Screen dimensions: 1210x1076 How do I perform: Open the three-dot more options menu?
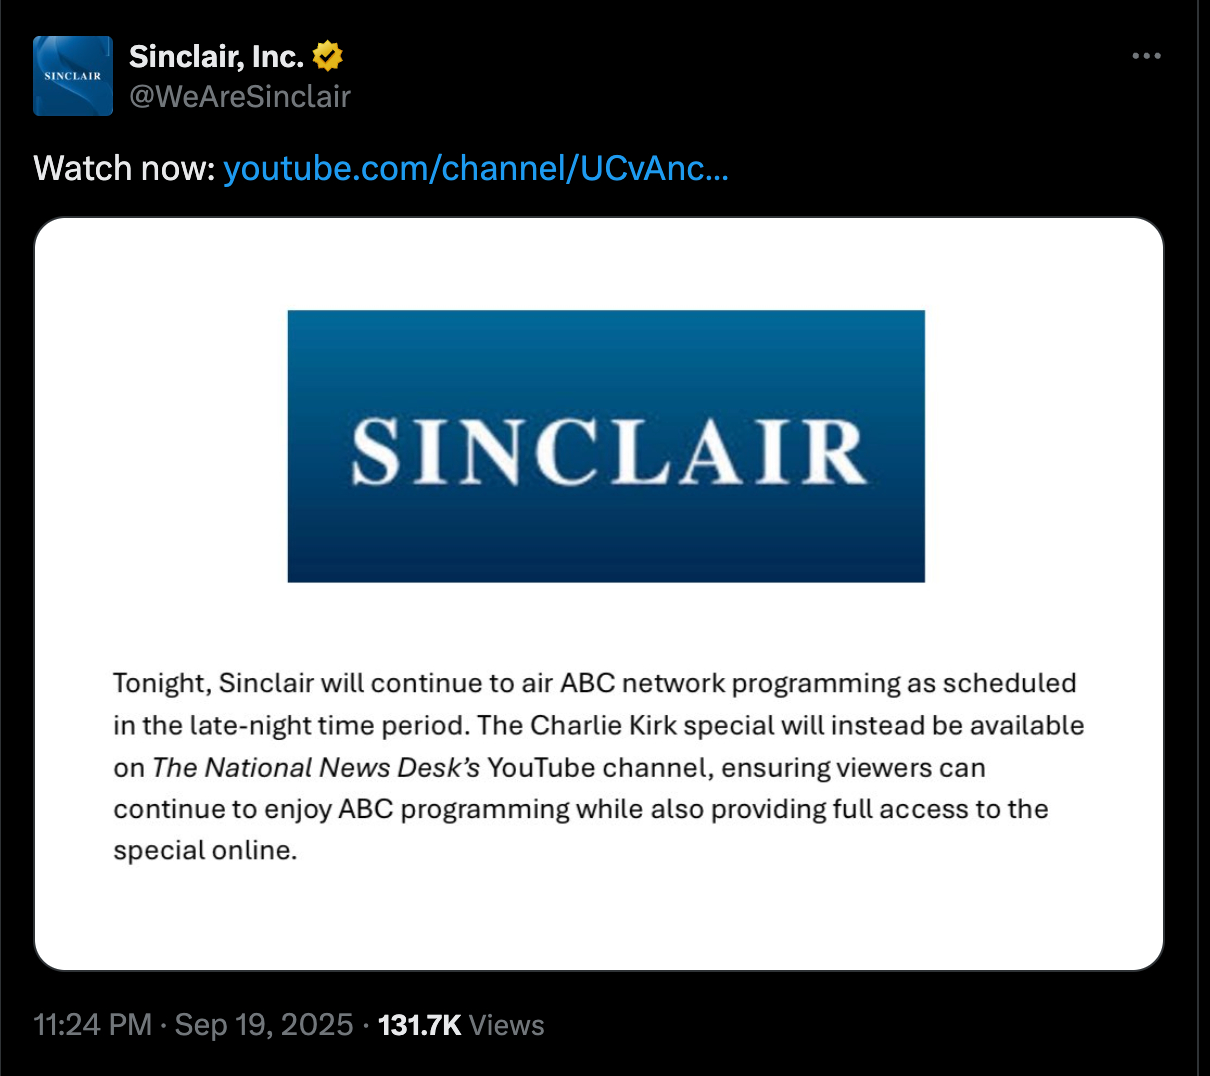point(1146,56)
